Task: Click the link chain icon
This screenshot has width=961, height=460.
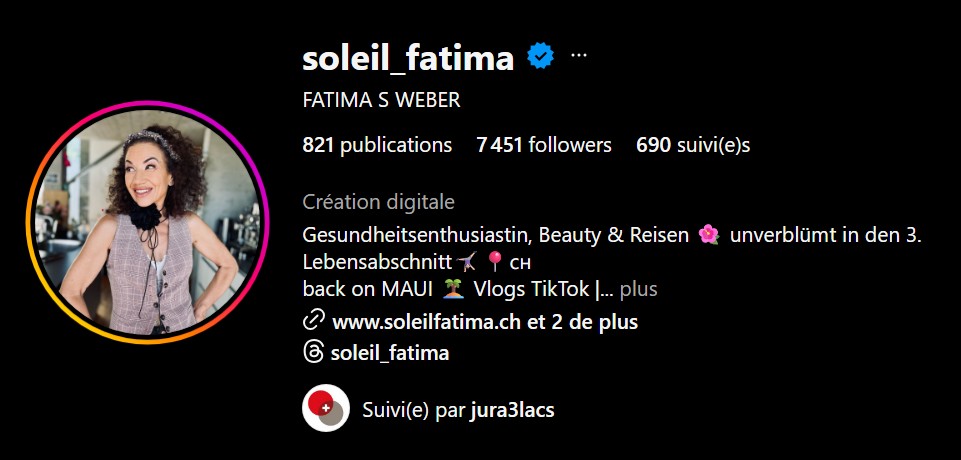Action: click(313, 321)
